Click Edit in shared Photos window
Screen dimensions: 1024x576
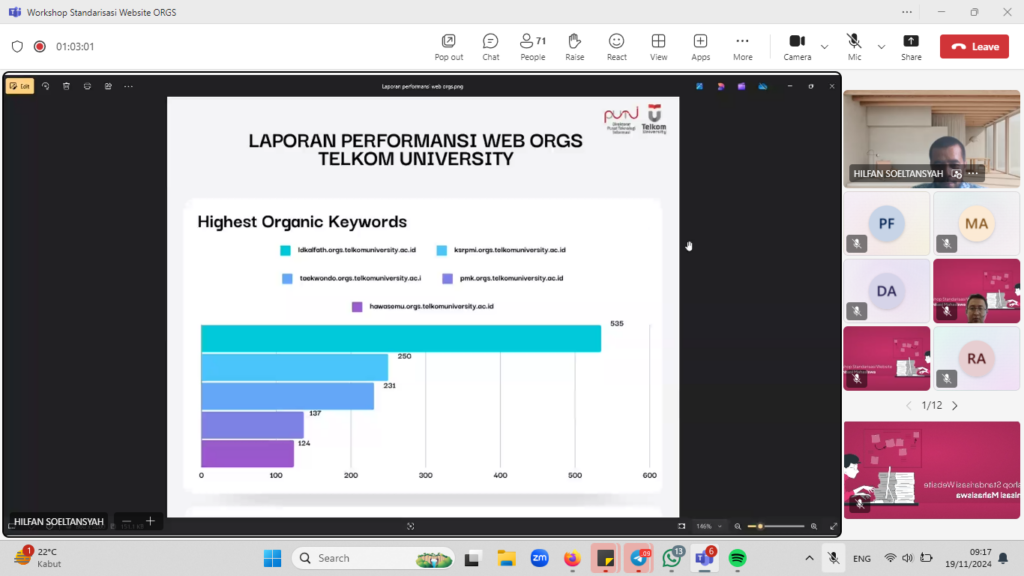(20, 86)
